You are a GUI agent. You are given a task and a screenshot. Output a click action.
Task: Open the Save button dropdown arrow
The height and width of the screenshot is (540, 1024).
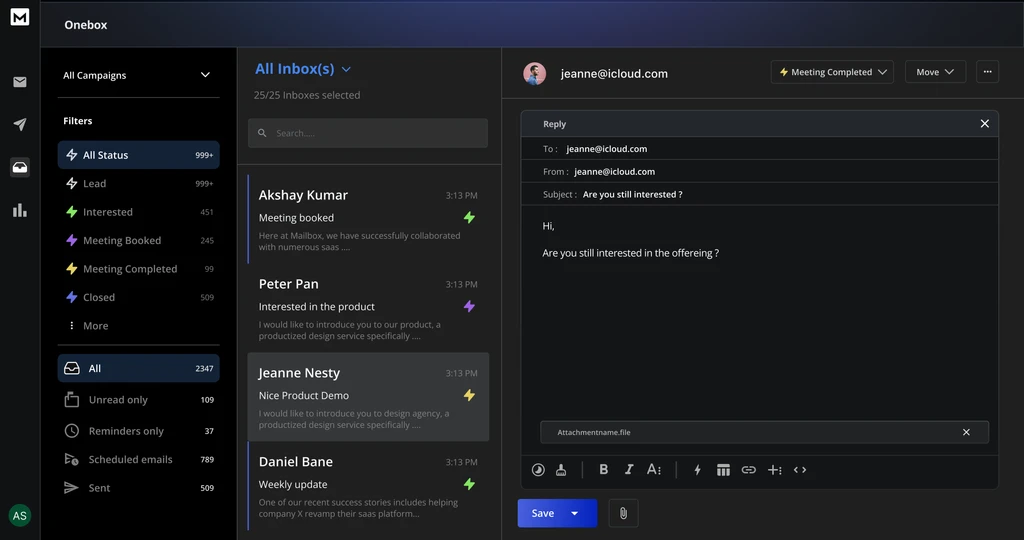575,513
